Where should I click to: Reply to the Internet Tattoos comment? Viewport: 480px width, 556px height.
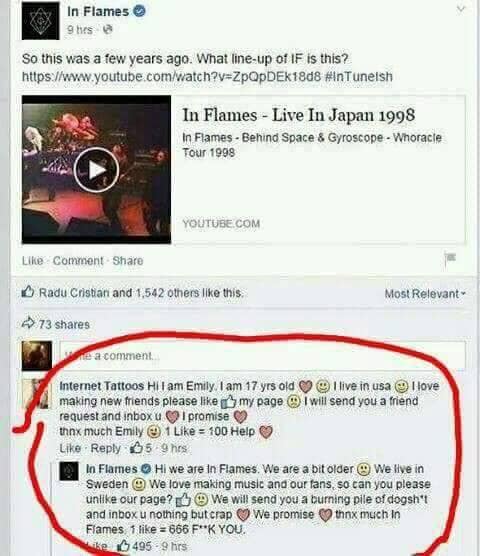tap(106, 448)
